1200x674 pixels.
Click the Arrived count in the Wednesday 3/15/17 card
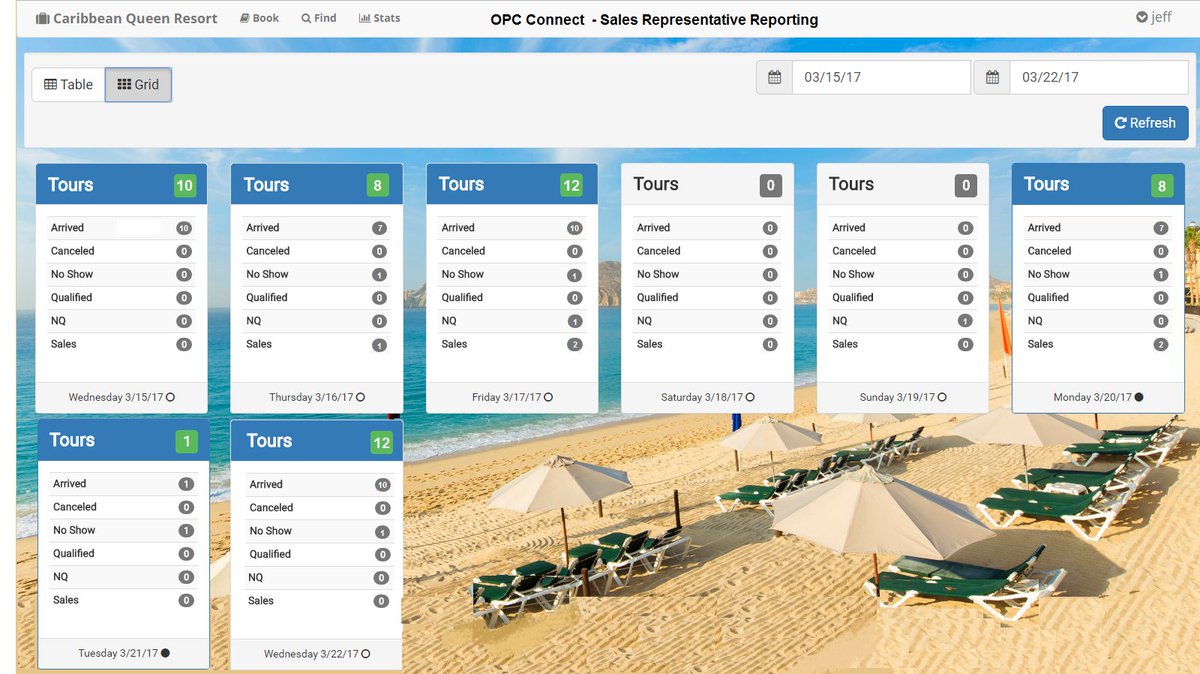click(x=184, y=228)
